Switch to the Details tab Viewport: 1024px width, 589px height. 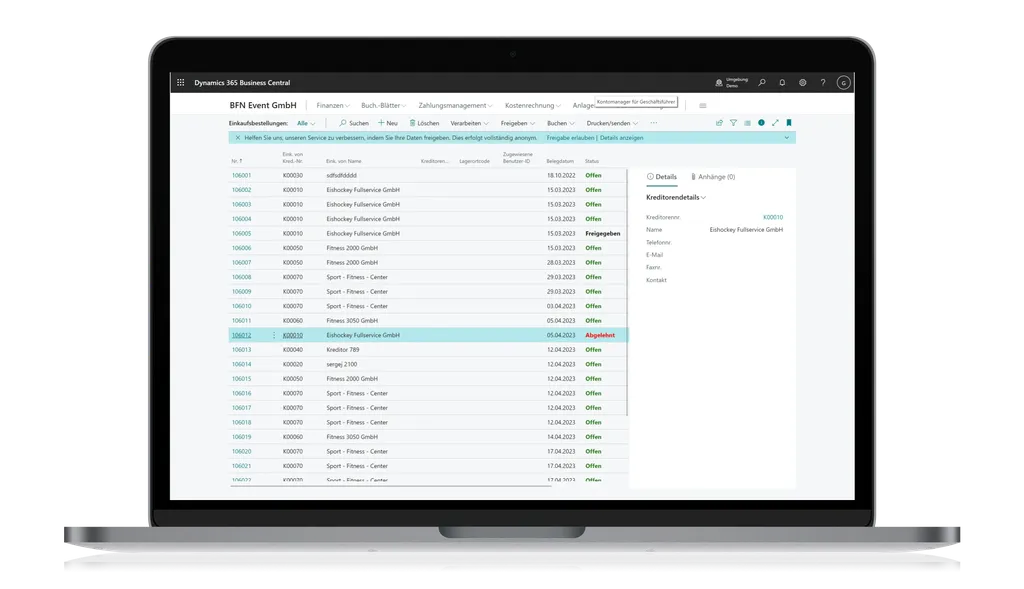coord(662,177)
